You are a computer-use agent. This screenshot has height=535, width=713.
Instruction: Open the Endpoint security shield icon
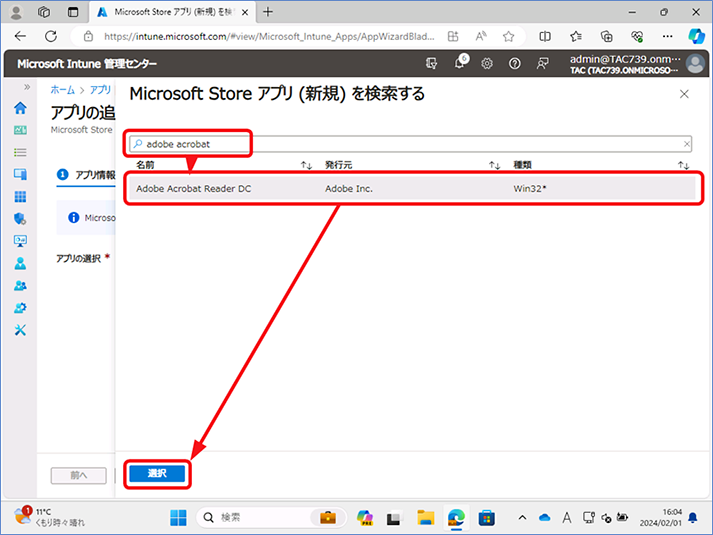tap(20, 219)
